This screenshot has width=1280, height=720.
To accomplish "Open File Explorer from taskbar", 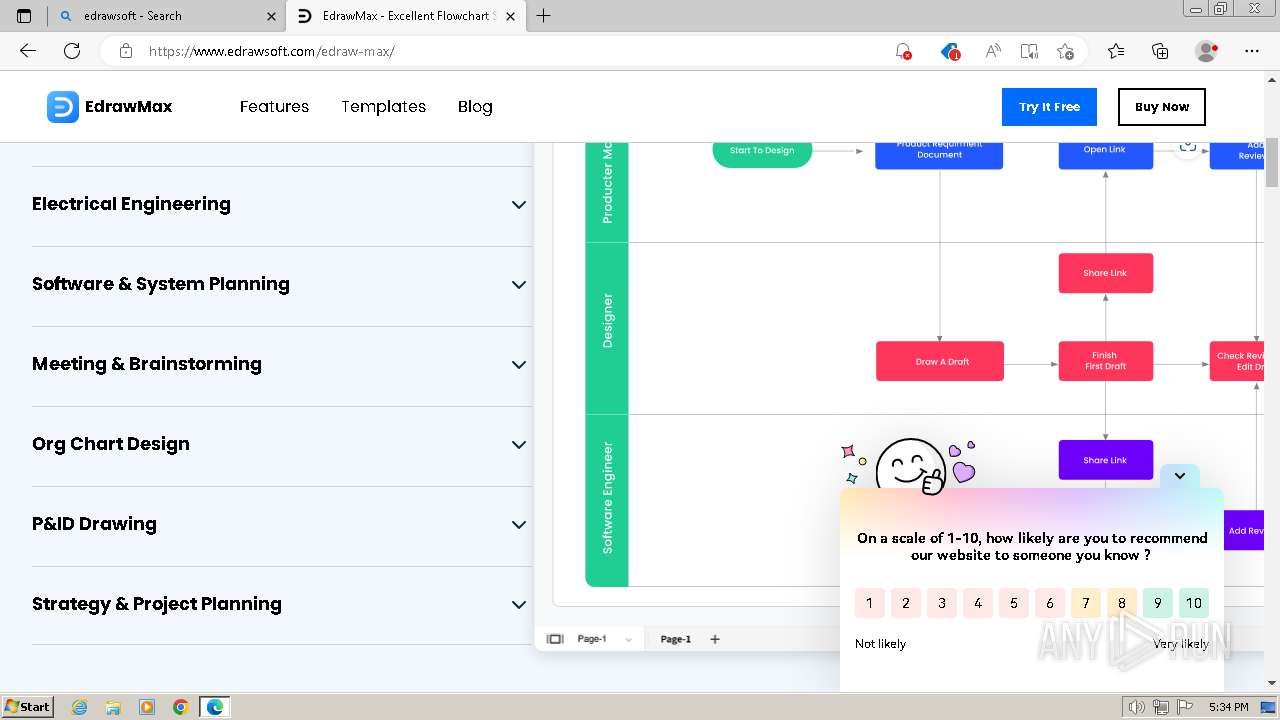I will point(113,707).
